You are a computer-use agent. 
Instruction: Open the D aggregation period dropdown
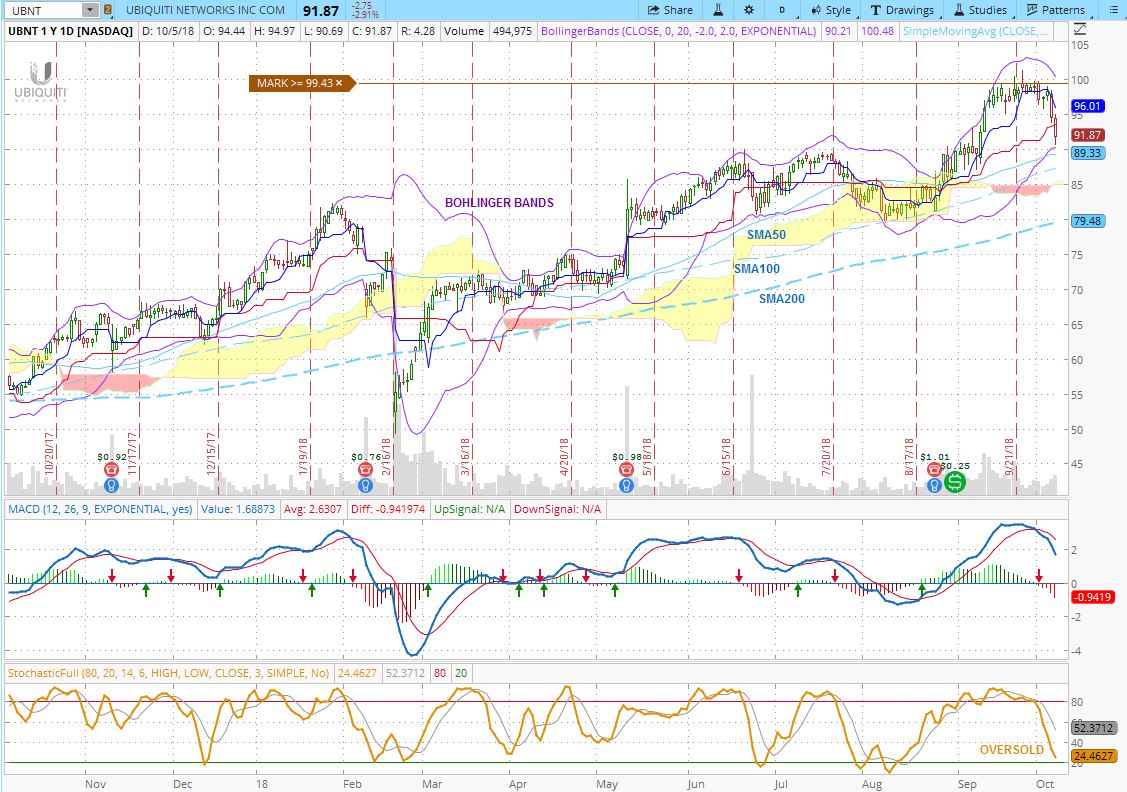click(782, 10)
